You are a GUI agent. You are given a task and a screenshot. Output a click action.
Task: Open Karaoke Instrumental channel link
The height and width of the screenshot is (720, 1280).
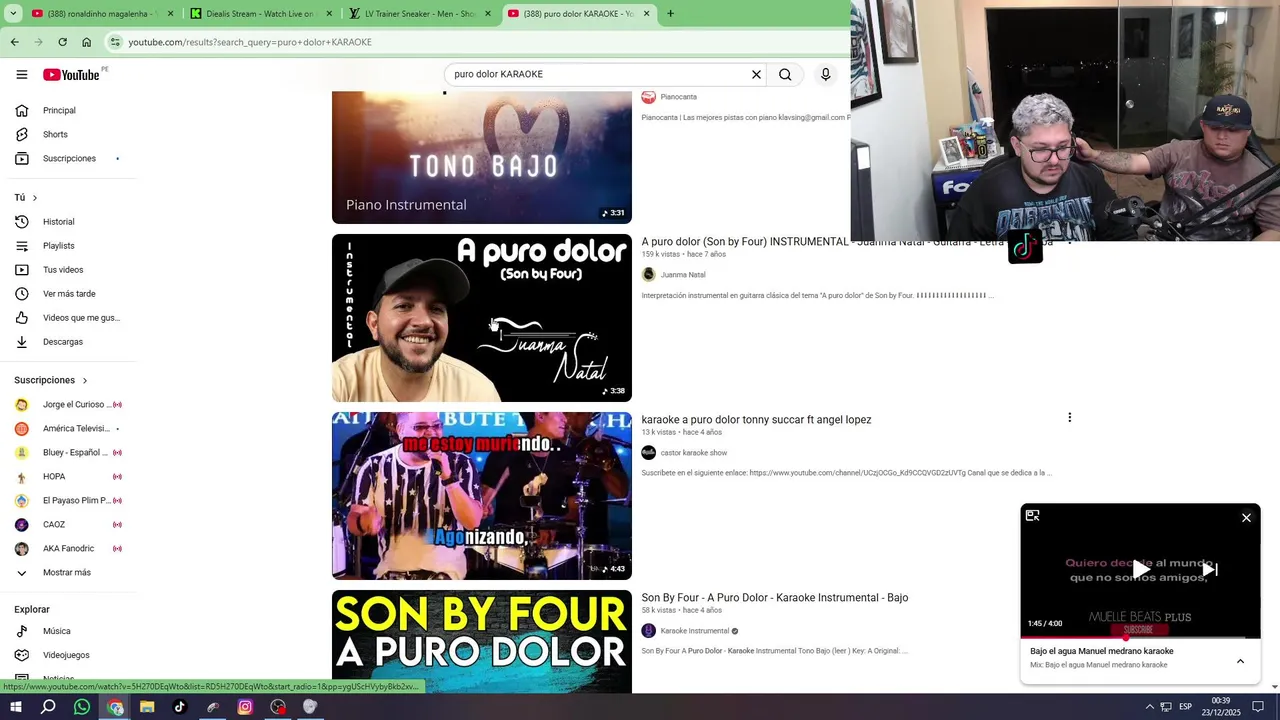[694, 631]
